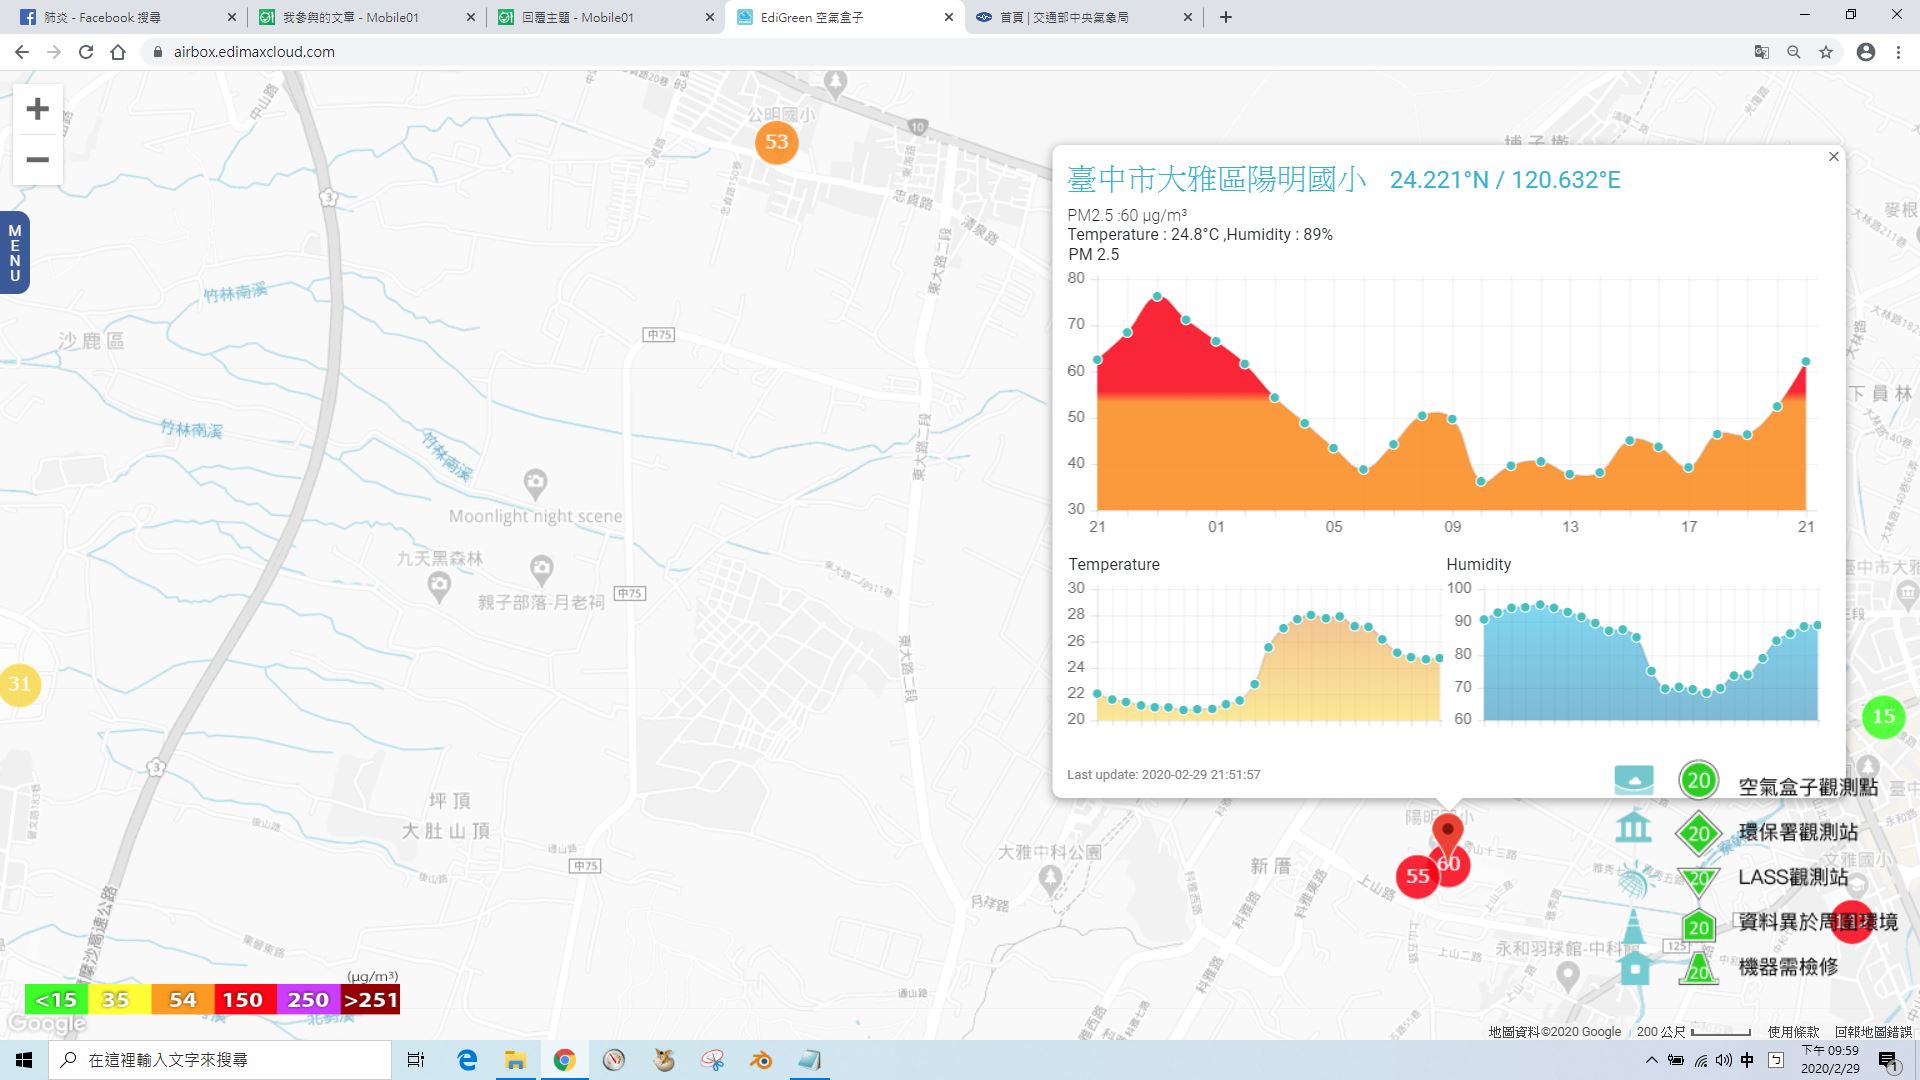The image size is (1920, 1080).
Task: Open the blue MENU side tab
Action: point(14,253)
